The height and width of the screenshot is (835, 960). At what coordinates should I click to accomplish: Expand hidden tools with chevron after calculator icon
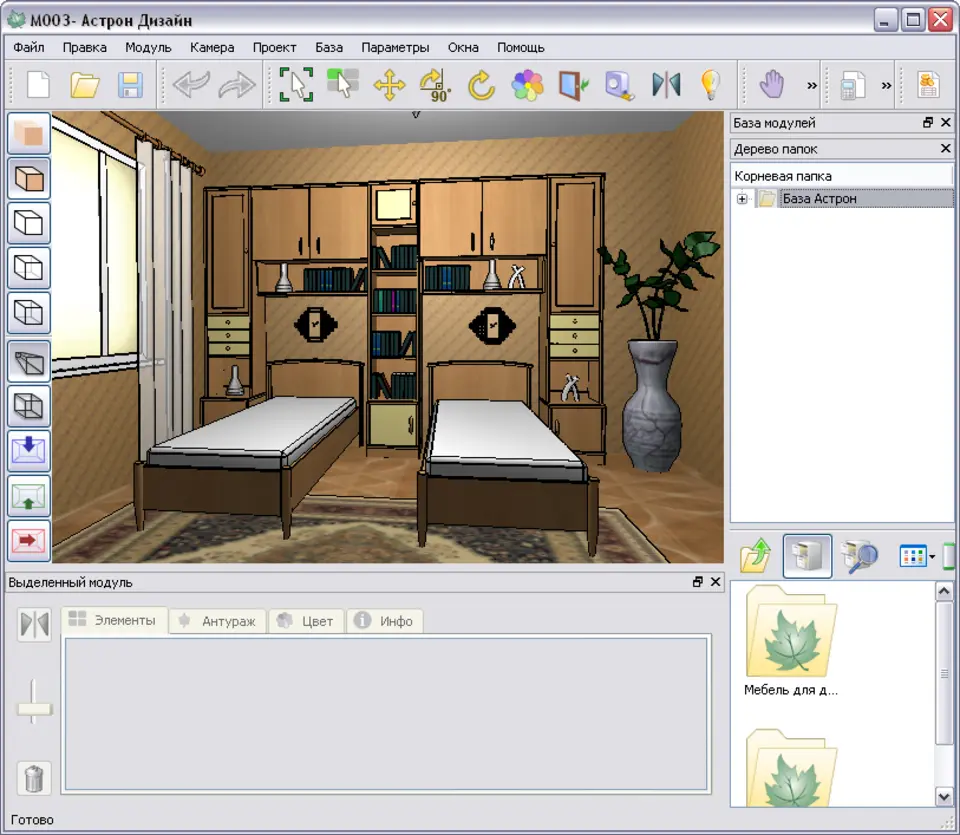pos(887,85)
